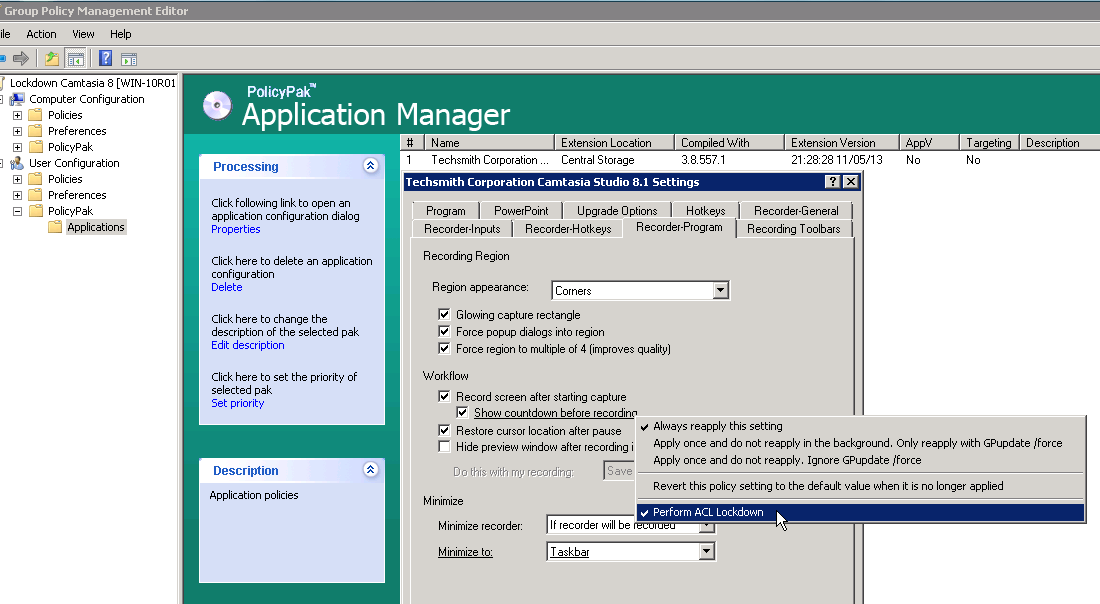Click the Edit description link

pyautogui.click(x=248, y=345)
